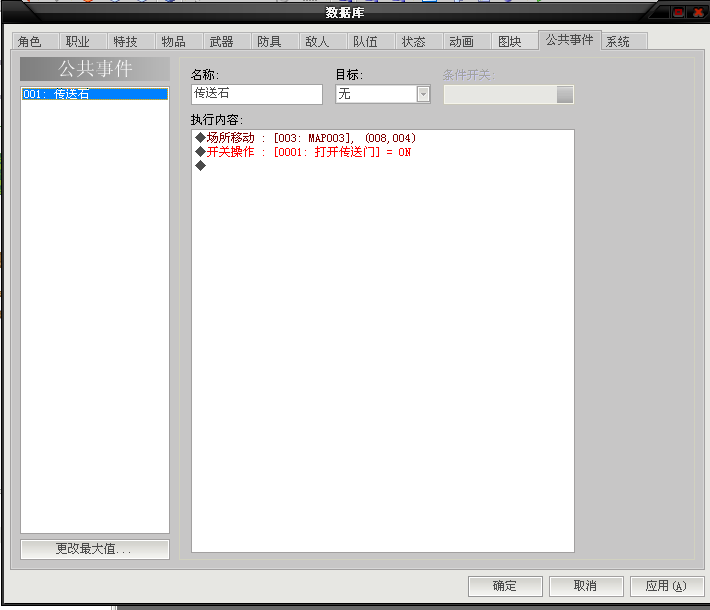
Task: Open the 队伍 tab
Action: 371,42
